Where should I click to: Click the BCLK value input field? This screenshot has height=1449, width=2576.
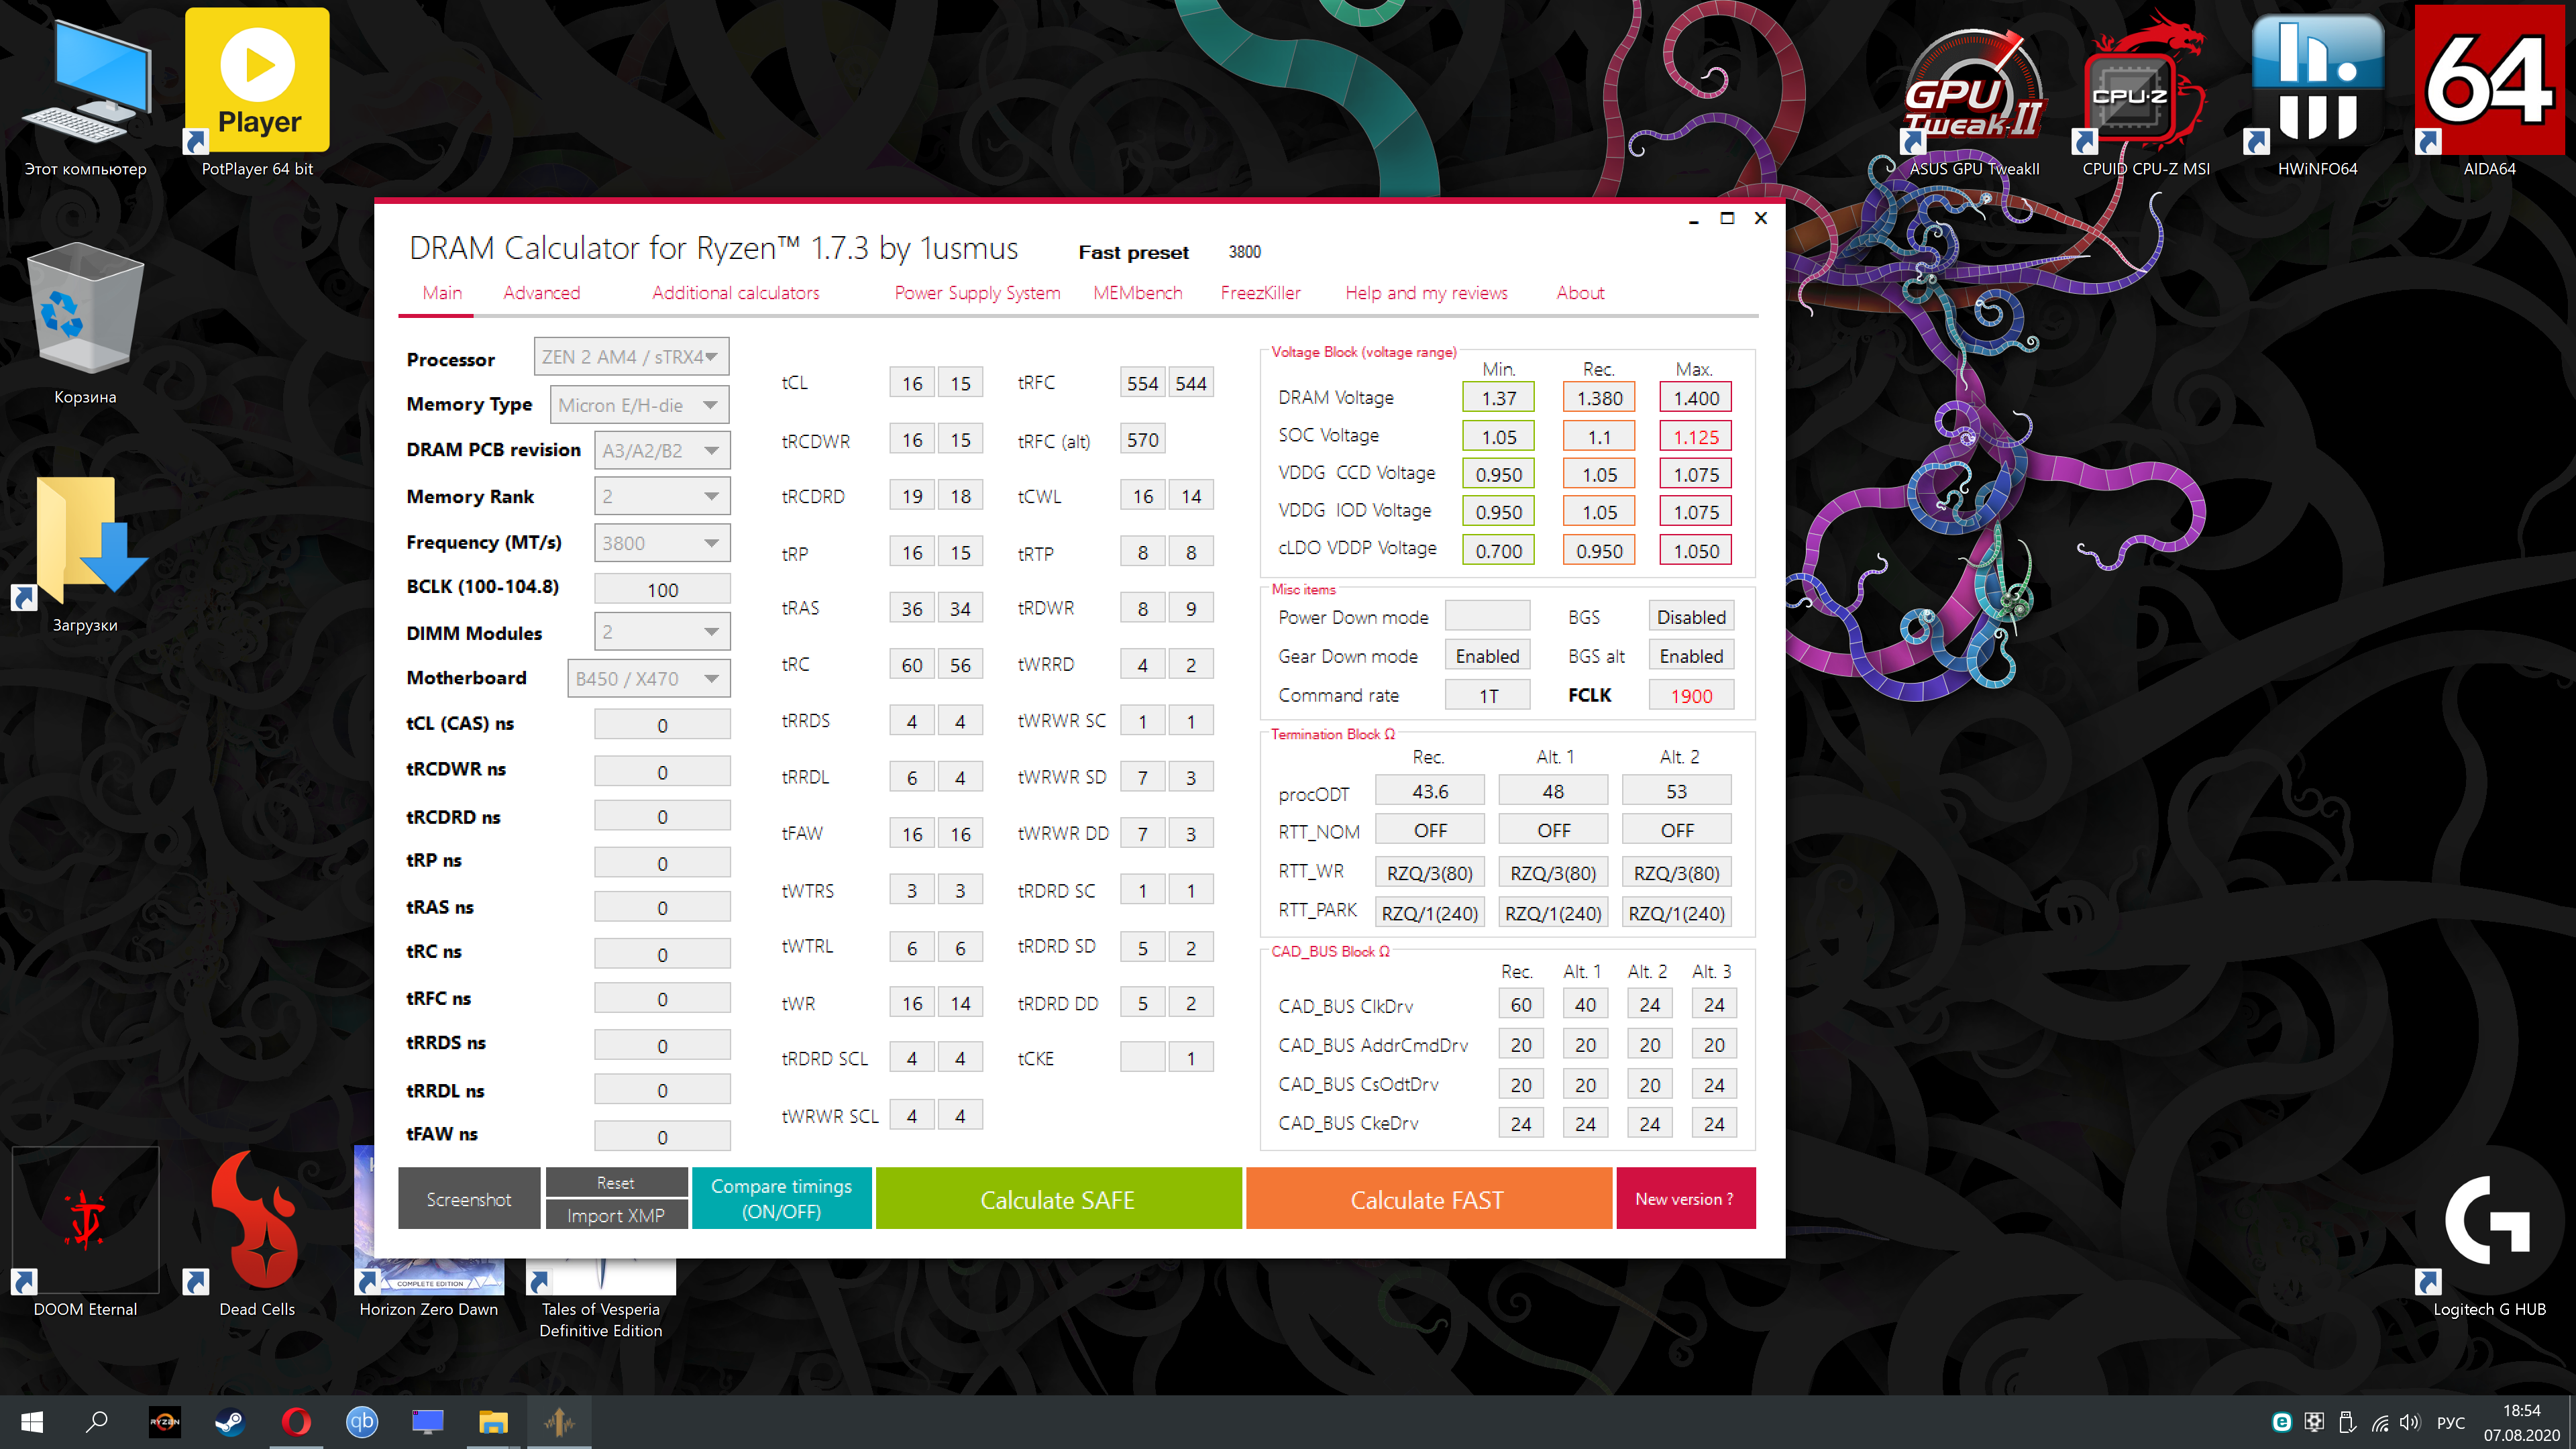tap(662, 589)
